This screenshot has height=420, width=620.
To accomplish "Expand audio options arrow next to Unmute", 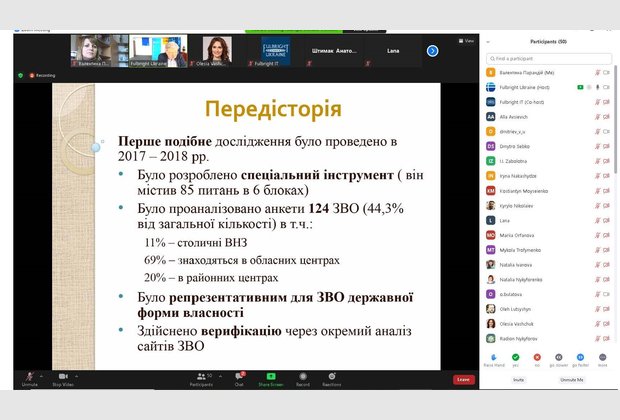I will tap(42, 376).
